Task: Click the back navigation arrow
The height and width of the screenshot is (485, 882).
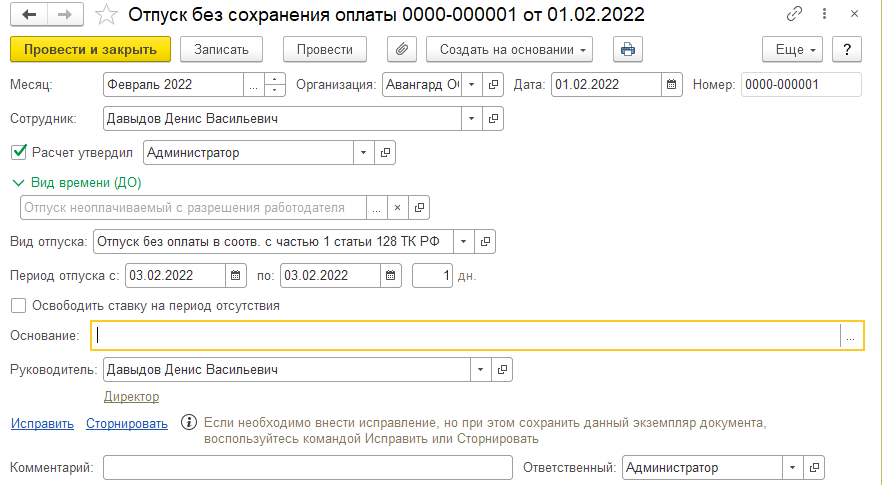Action: pos(28,15)
